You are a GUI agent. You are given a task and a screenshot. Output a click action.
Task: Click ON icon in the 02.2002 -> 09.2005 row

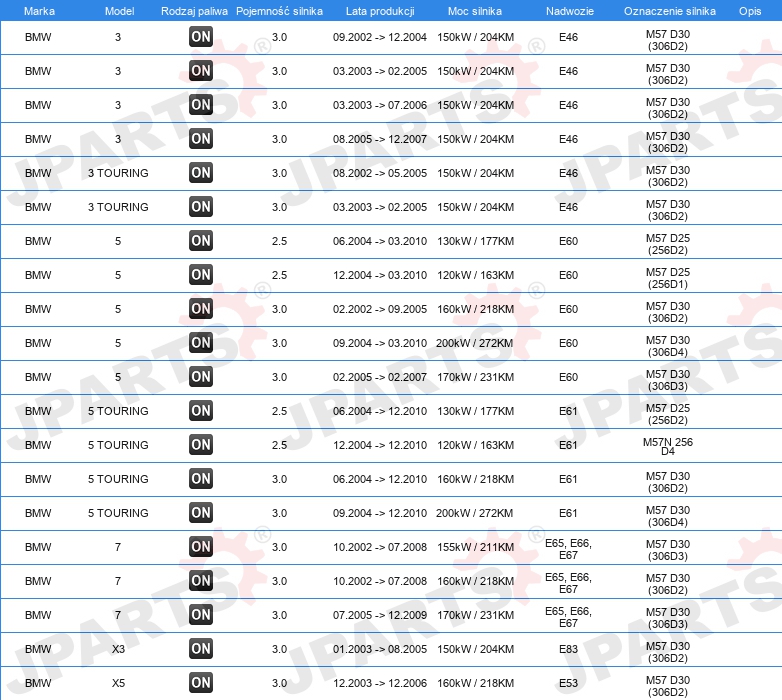[x=201, y=309]
